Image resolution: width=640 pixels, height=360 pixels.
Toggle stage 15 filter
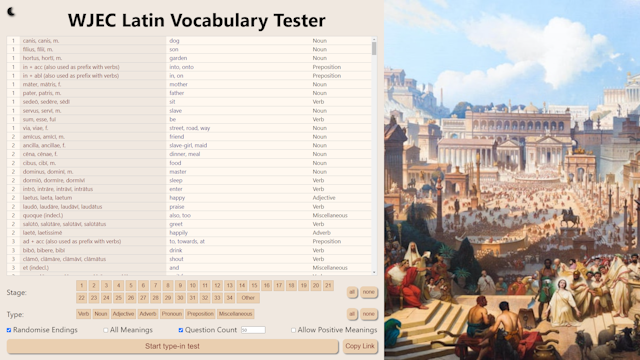[x=254, y=286]
